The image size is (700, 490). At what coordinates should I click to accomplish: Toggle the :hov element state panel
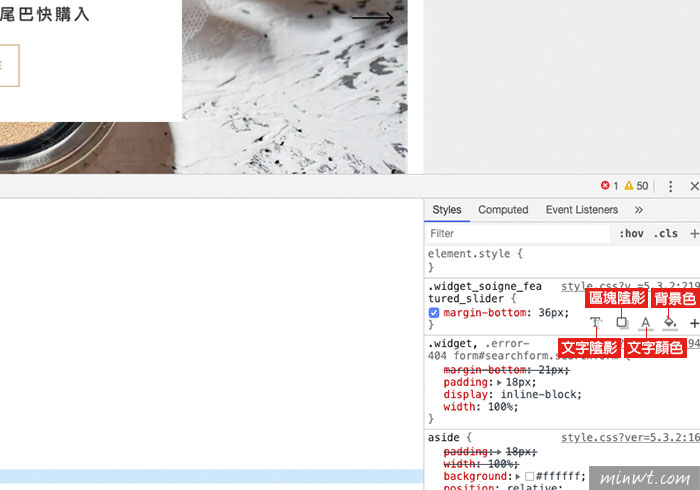pyautogui.click(x=631, y=233)
